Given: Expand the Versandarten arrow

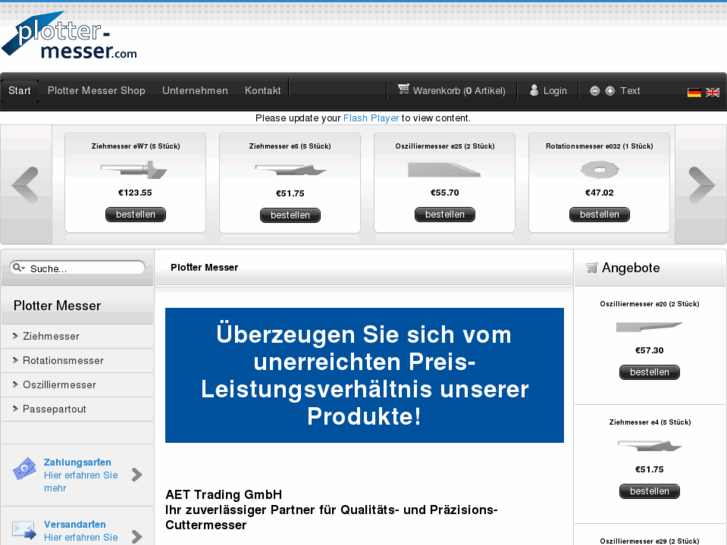Looking at the screenshot, I should click(x=137, y=537).
